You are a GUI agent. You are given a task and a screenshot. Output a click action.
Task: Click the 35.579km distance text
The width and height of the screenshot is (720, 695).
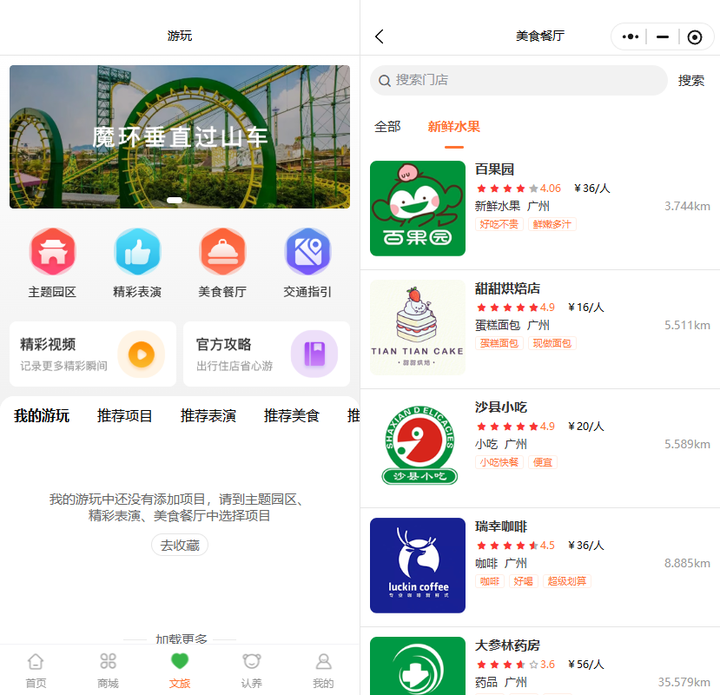point(684,682)
